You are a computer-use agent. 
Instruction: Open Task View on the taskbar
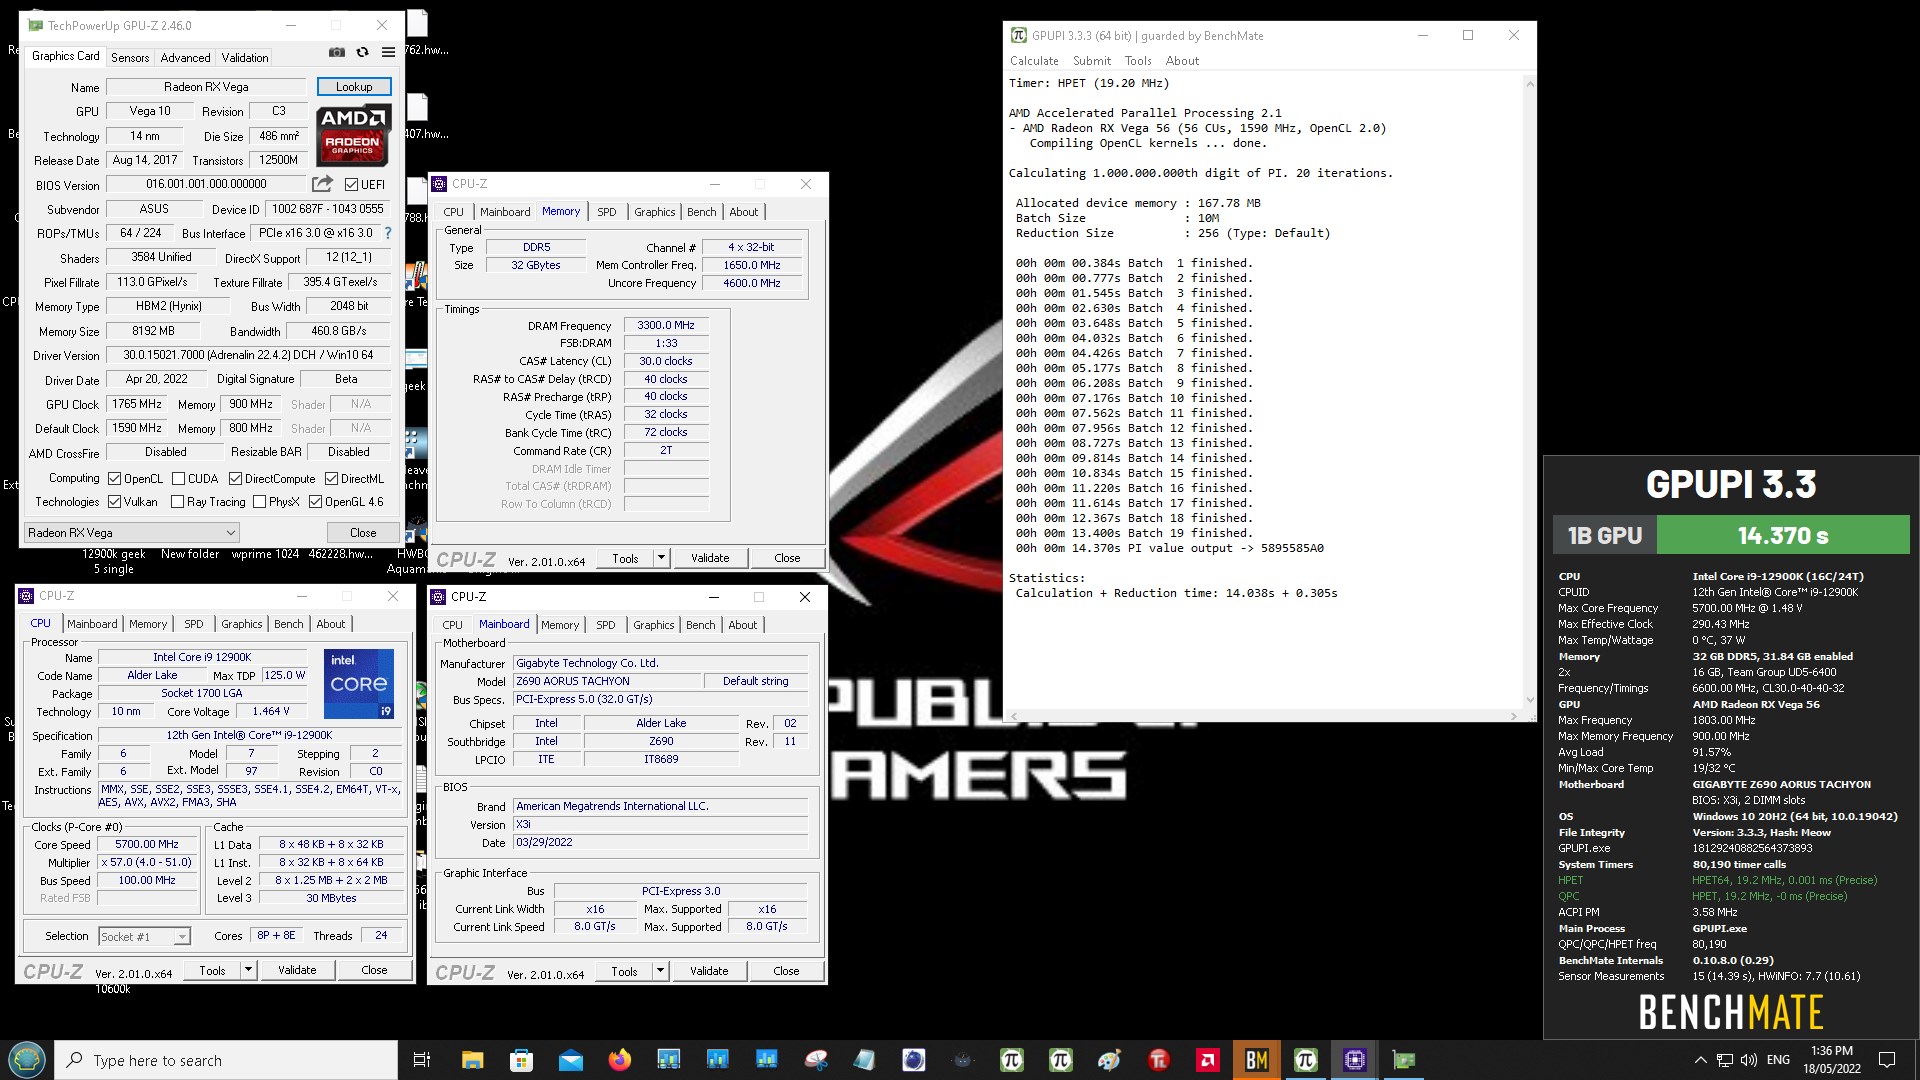[x=421, y=1060]
